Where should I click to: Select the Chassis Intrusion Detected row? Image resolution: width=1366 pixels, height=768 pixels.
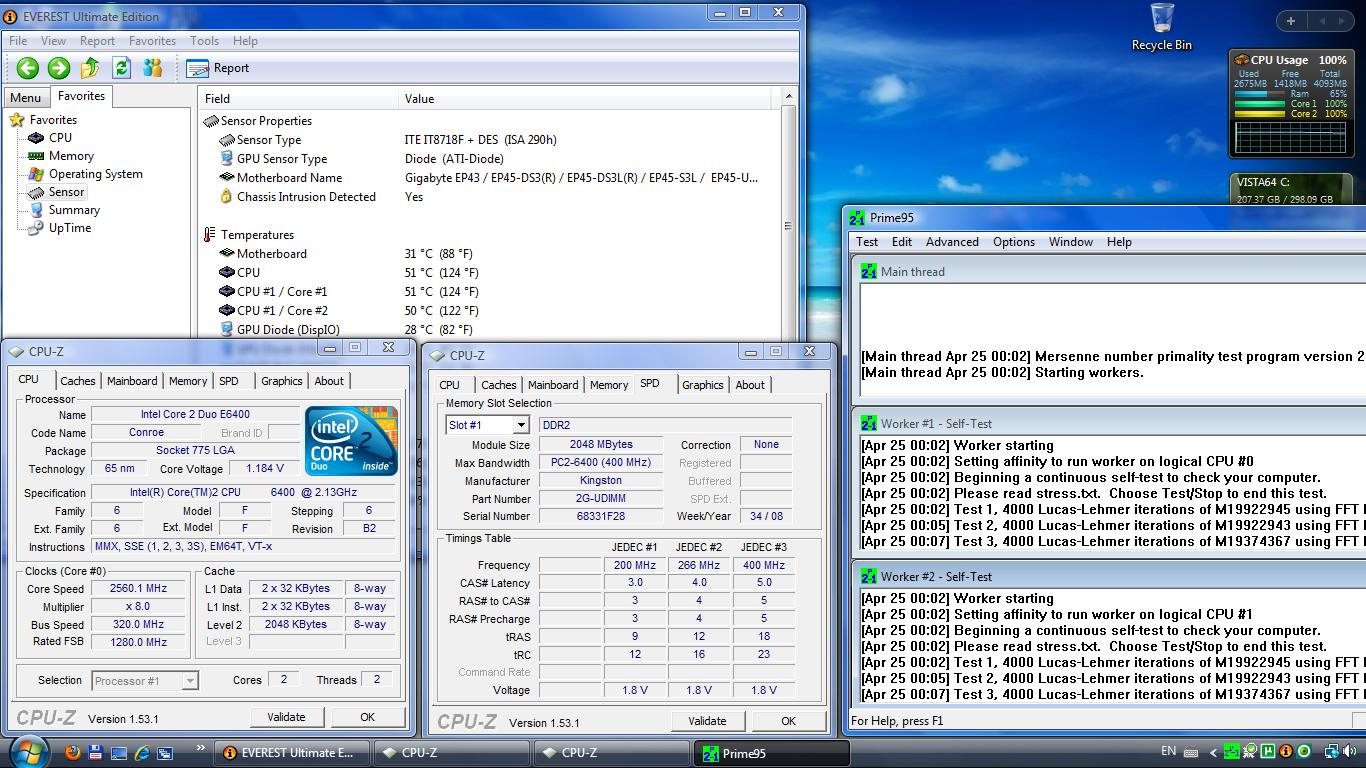pyautogui.click(x=490, y=197)
